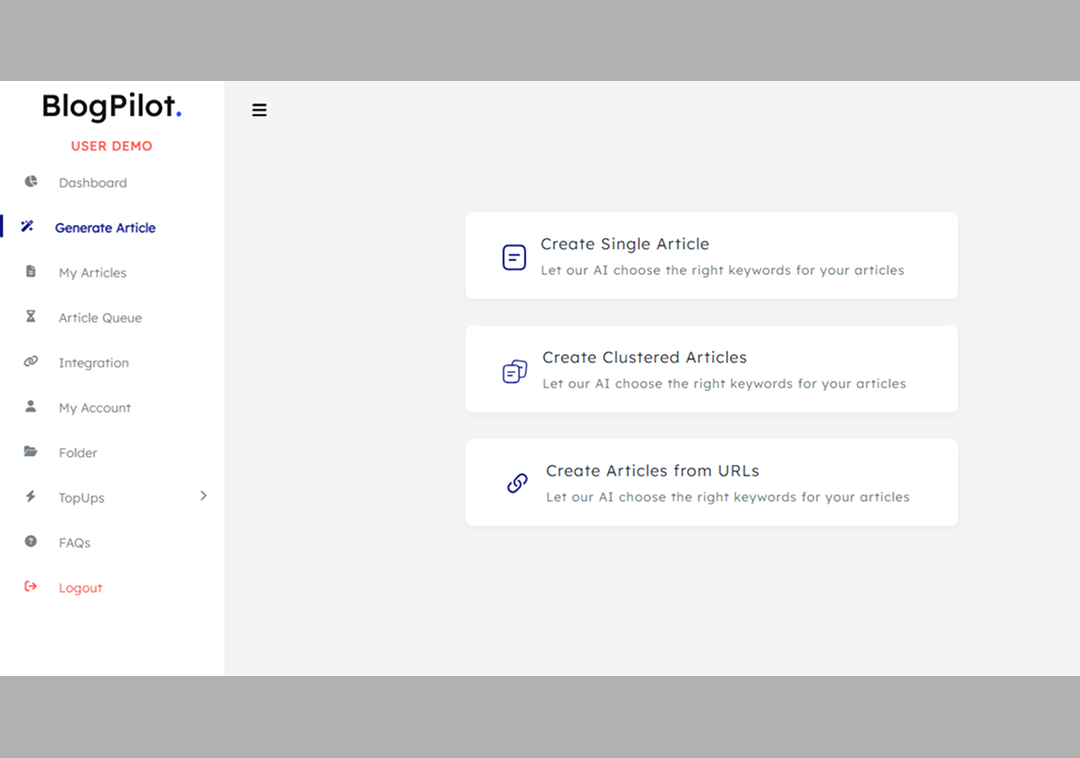Screen dimensions: 1080x758
Task: Click the BlogPilot logo
Action: [x=111, y=106]
